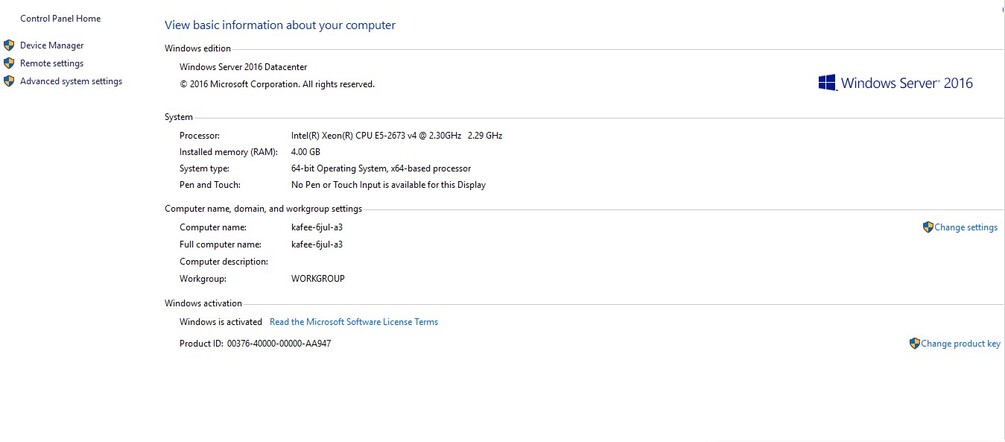Click the Installed memory (RAM) label

[x=228, y=152]
